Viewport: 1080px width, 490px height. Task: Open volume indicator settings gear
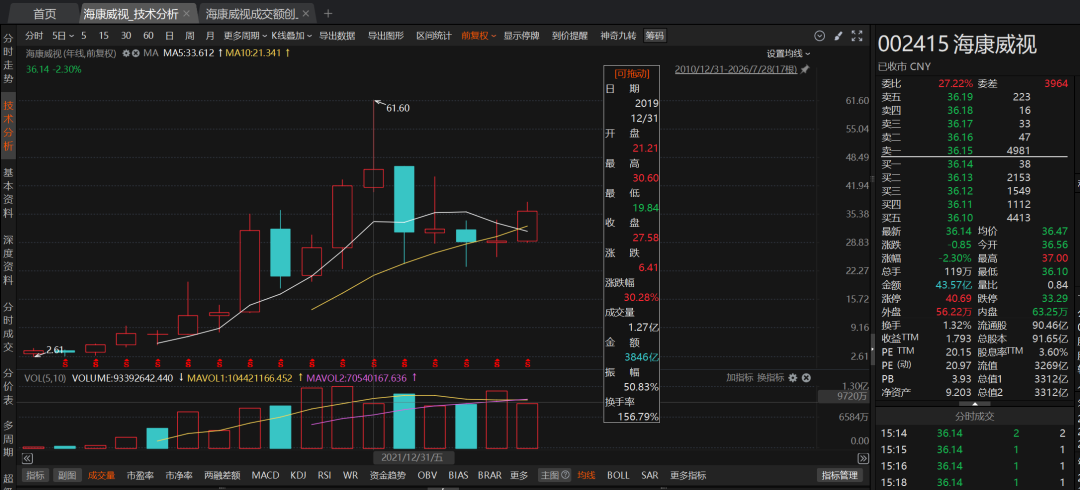pos(793,378)
